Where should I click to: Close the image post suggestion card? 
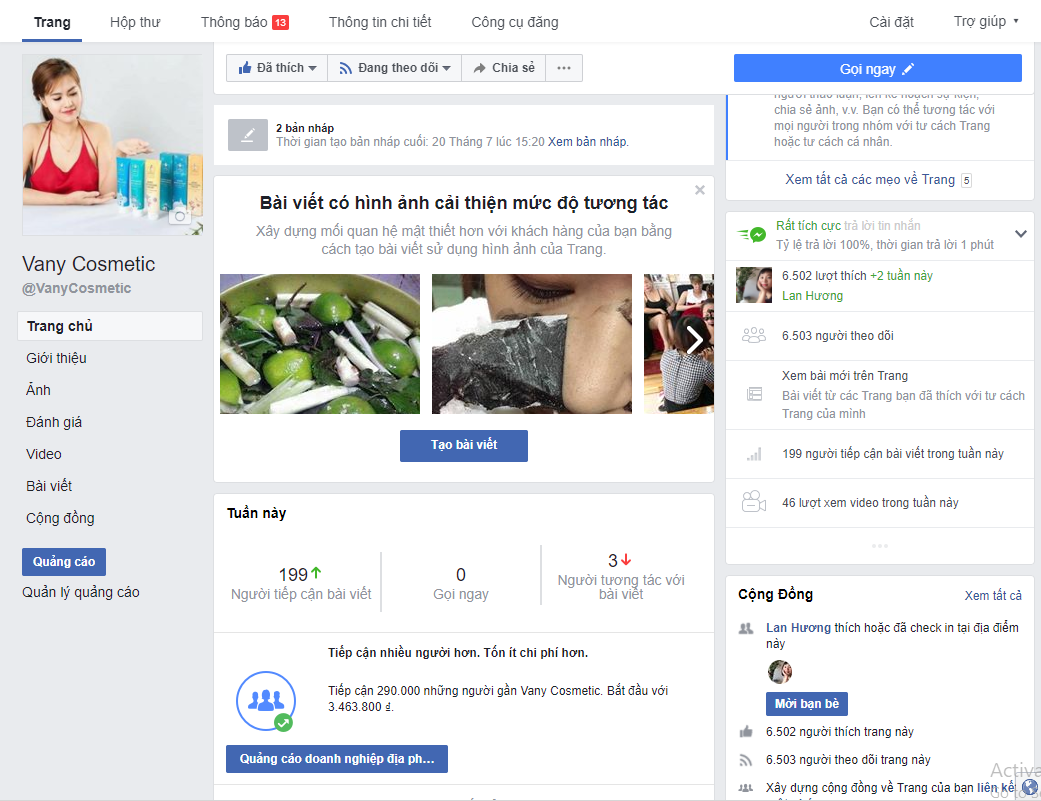tap(699, 190)
